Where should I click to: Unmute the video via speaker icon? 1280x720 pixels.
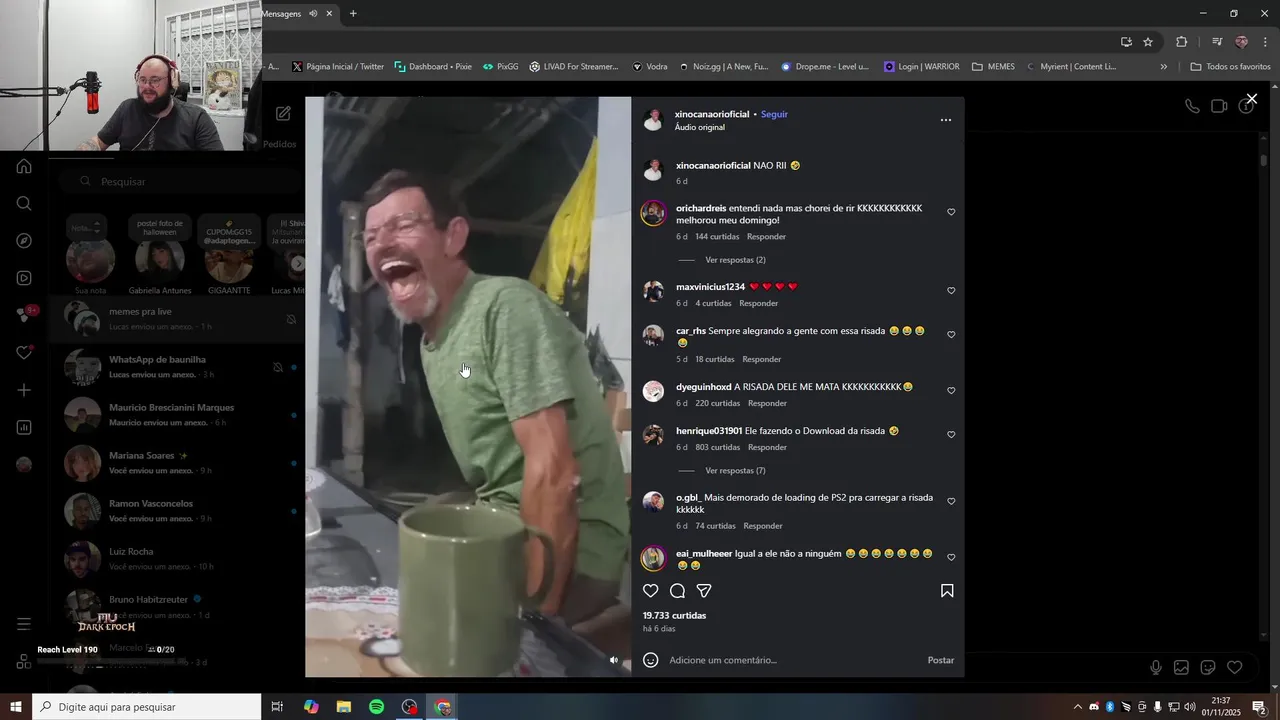(614, 660)
